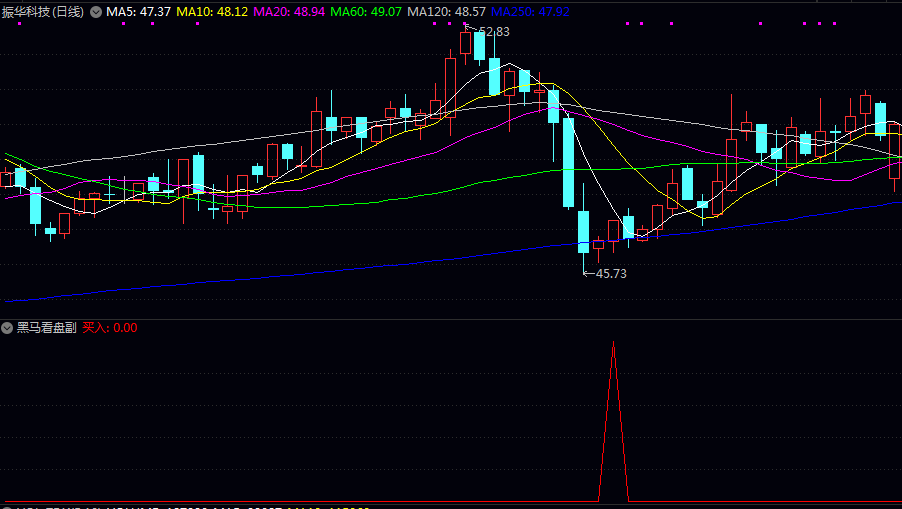Click the last magenta dot marker at top right
The height and width of the screenshot is (509, 902).
(834, 24)
